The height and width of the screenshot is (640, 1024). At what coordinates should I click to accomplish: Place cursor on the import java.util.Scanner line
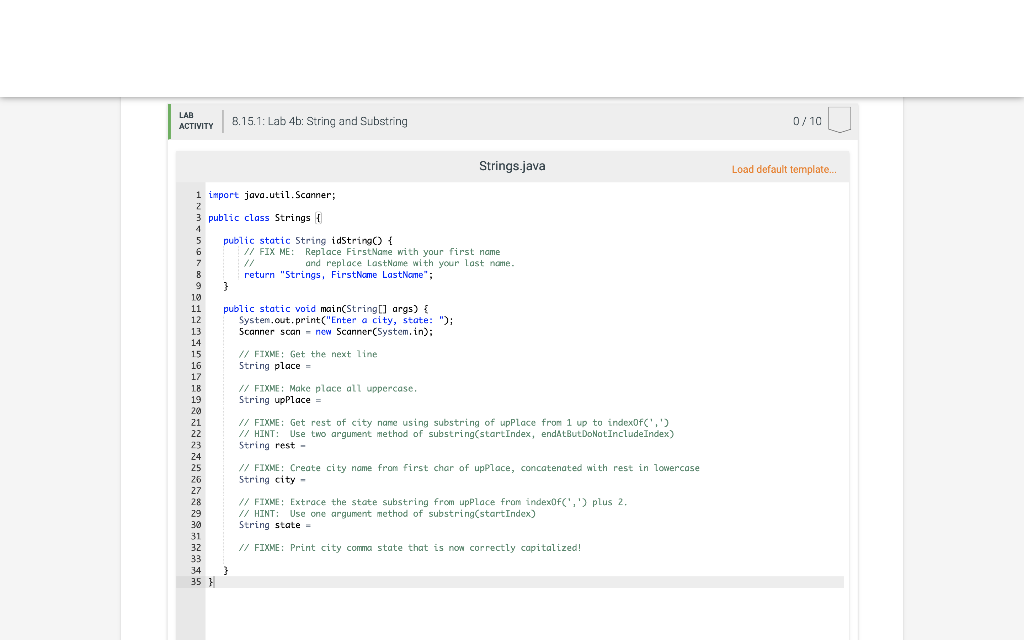pyautogui.click(x=270, y=194)
